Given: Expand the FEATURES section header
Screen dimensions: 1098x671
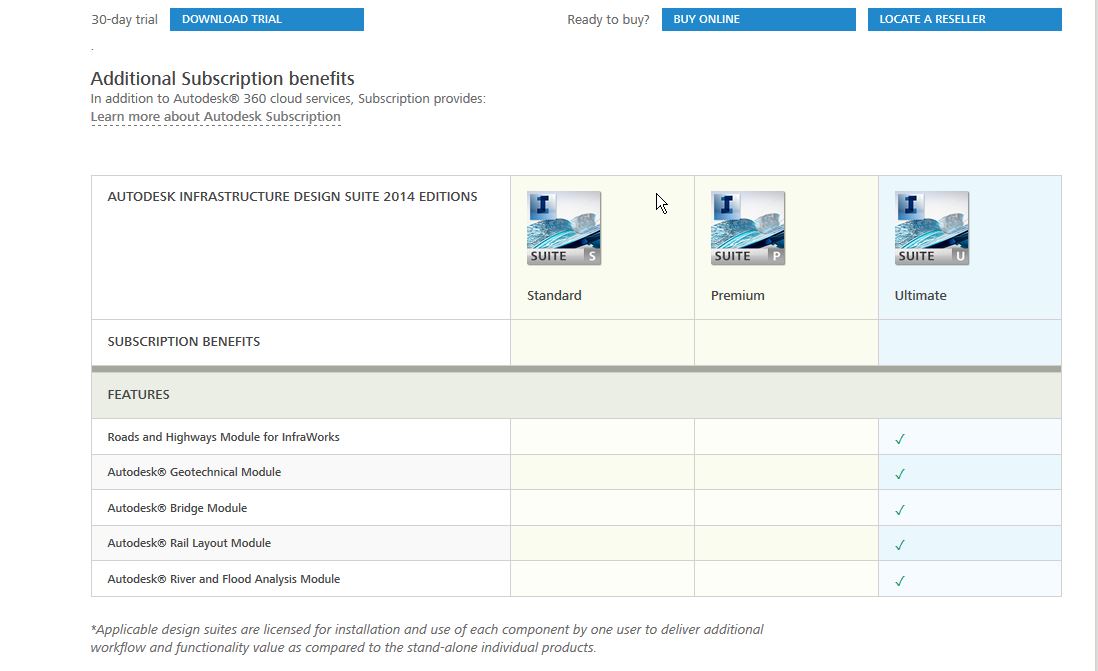Looking at the screenshot, I should point(139,394).
